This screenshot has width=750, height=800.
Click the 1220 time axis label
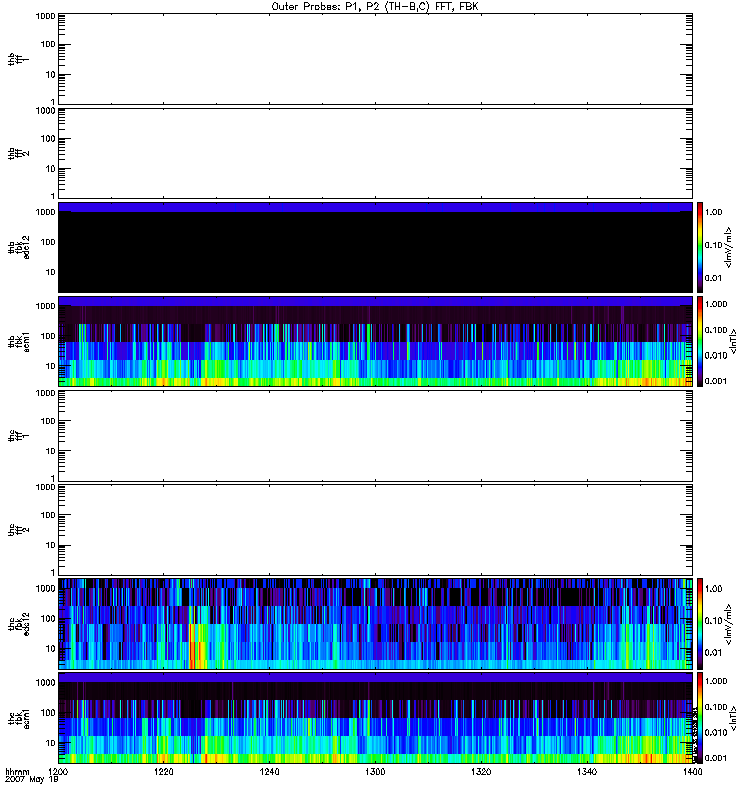(164, 774)
